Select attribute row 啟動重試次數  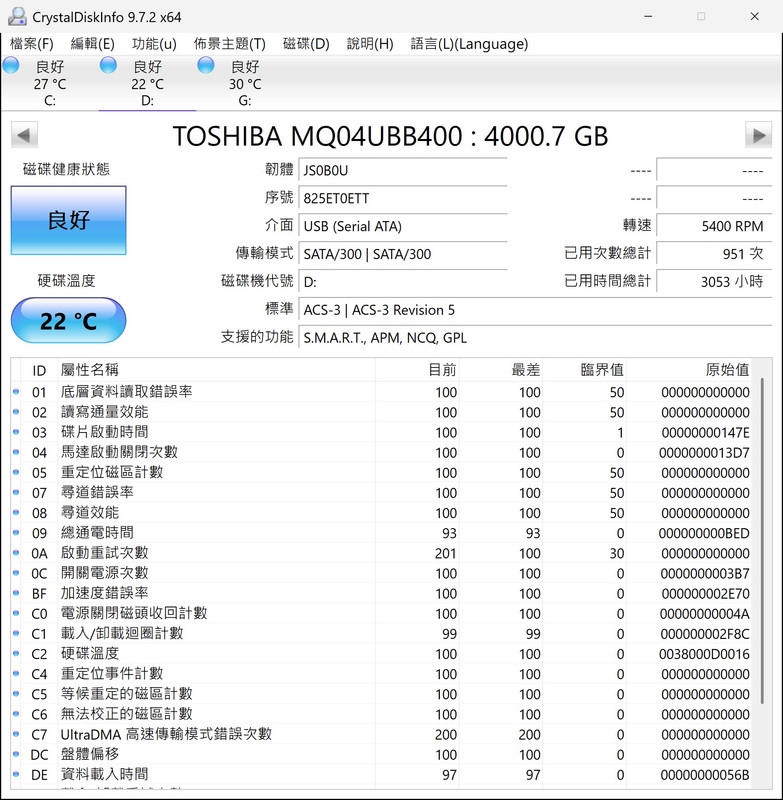tap(381, 553)
